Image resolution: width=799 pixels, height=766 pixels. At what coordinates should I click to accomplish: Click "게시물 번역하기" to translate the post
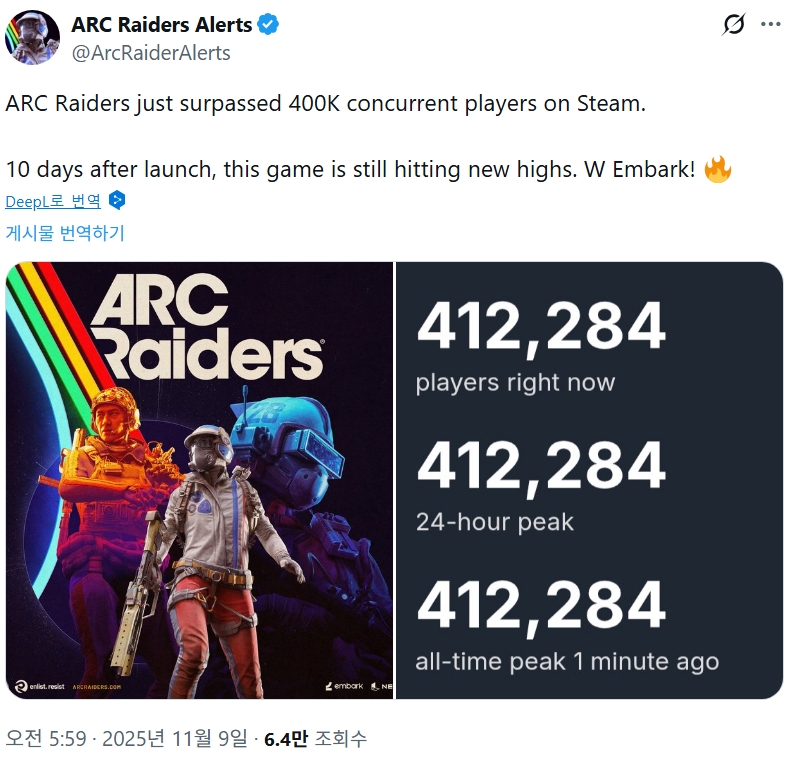point(65,232)
